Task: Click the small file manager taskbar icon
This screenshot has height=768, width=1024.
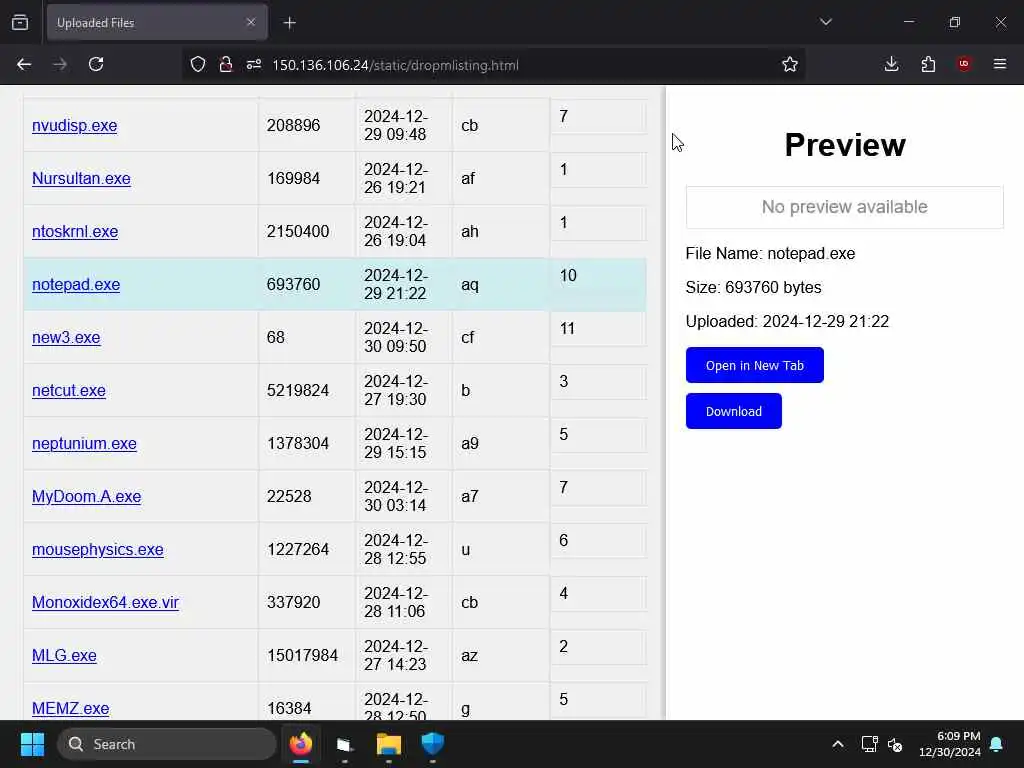Action: (344, 744)
